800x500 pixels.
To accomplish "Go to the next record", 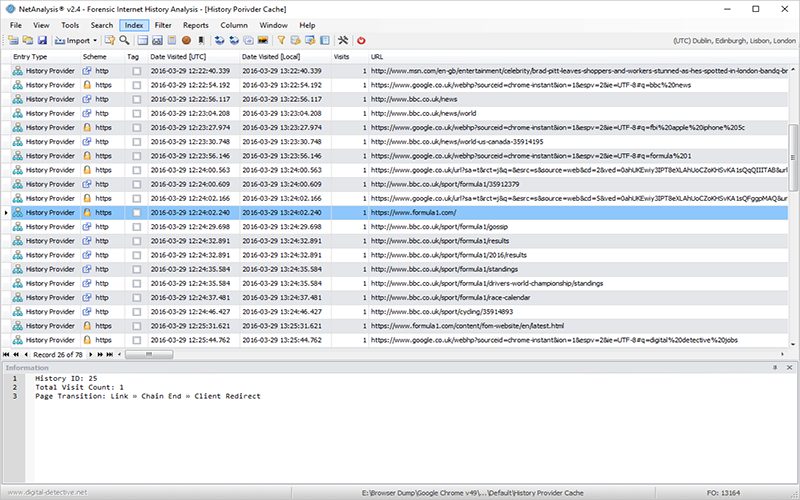I will (x=90, y=354).
